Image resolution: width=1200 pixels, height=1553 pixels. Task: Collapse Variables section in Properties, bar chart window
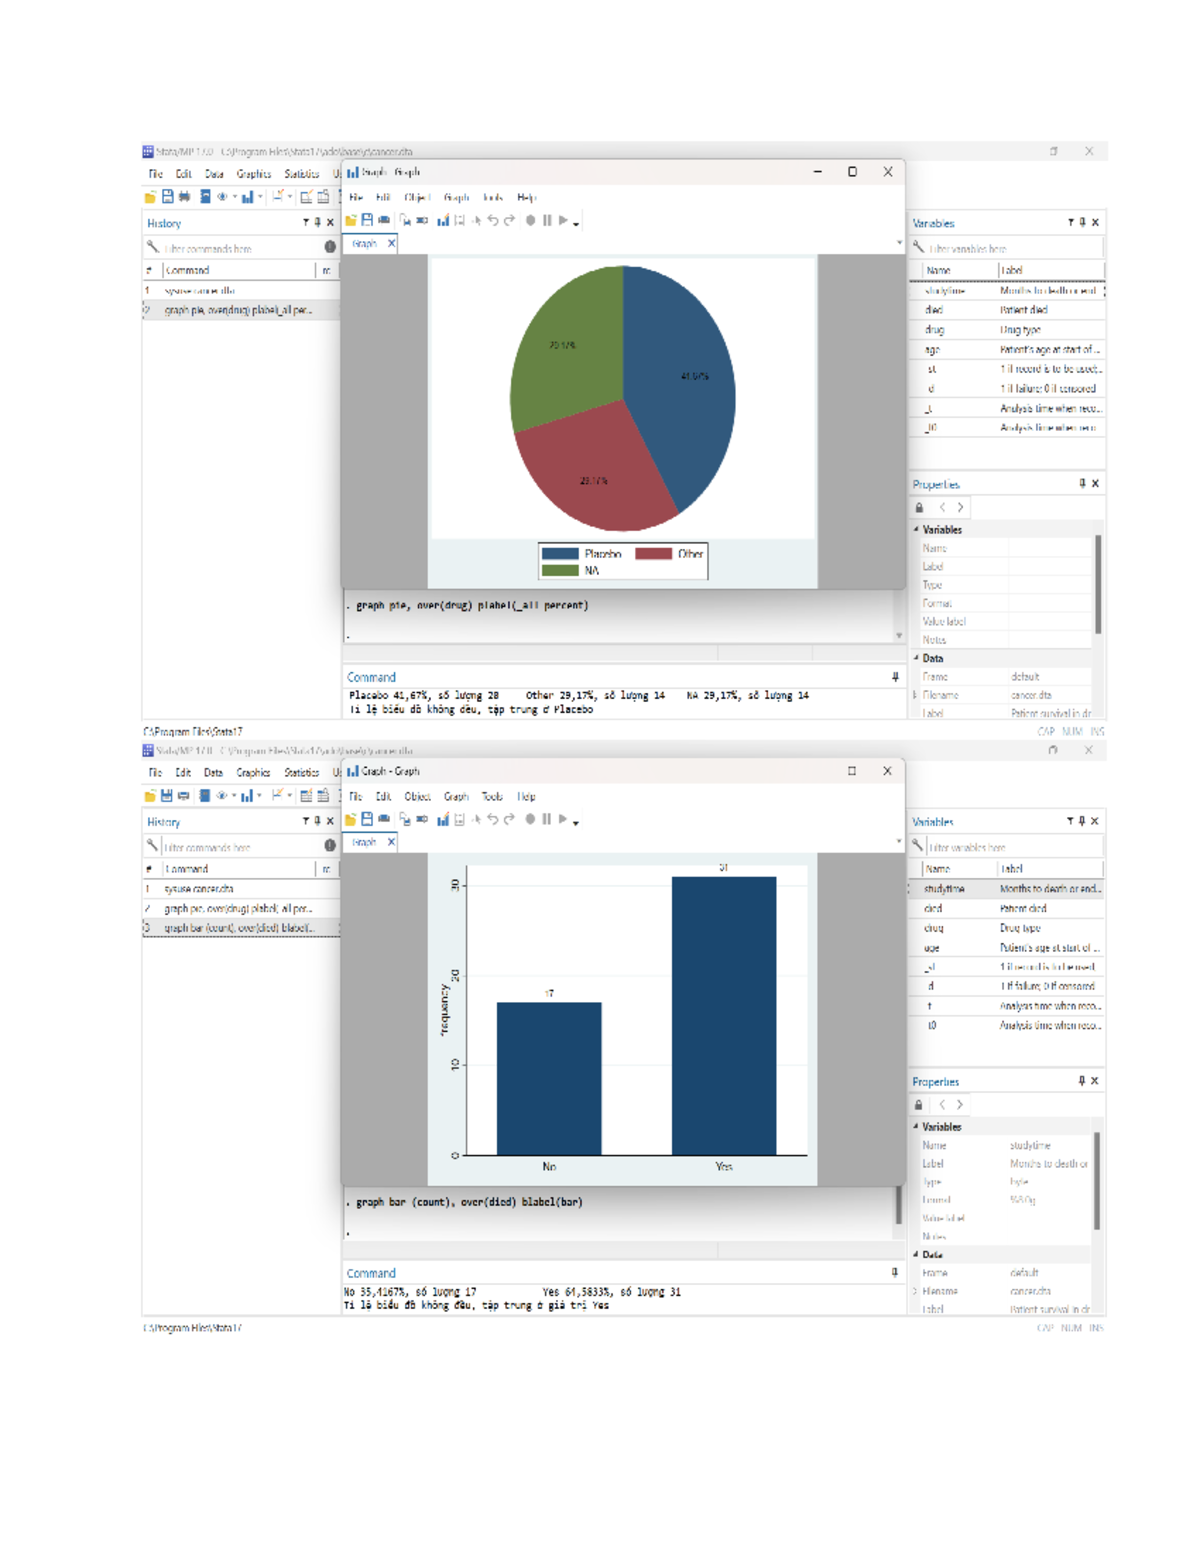click(916, 1126)
